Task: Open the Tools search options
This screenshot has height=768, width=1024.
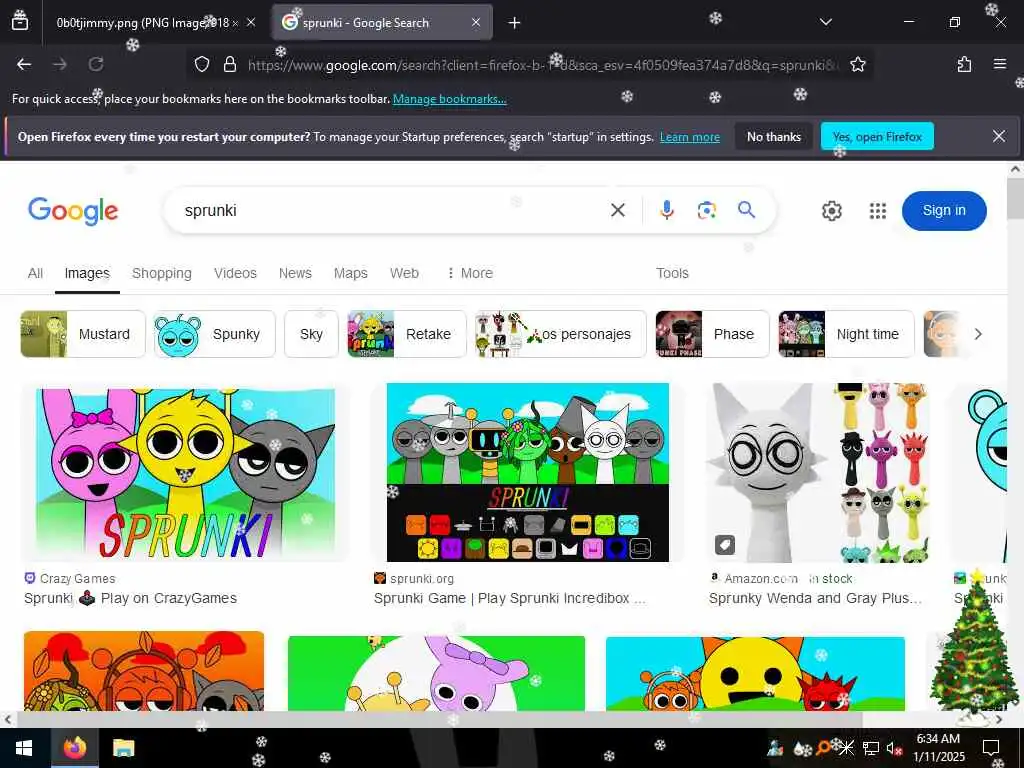Action: (x=672, y=273)
